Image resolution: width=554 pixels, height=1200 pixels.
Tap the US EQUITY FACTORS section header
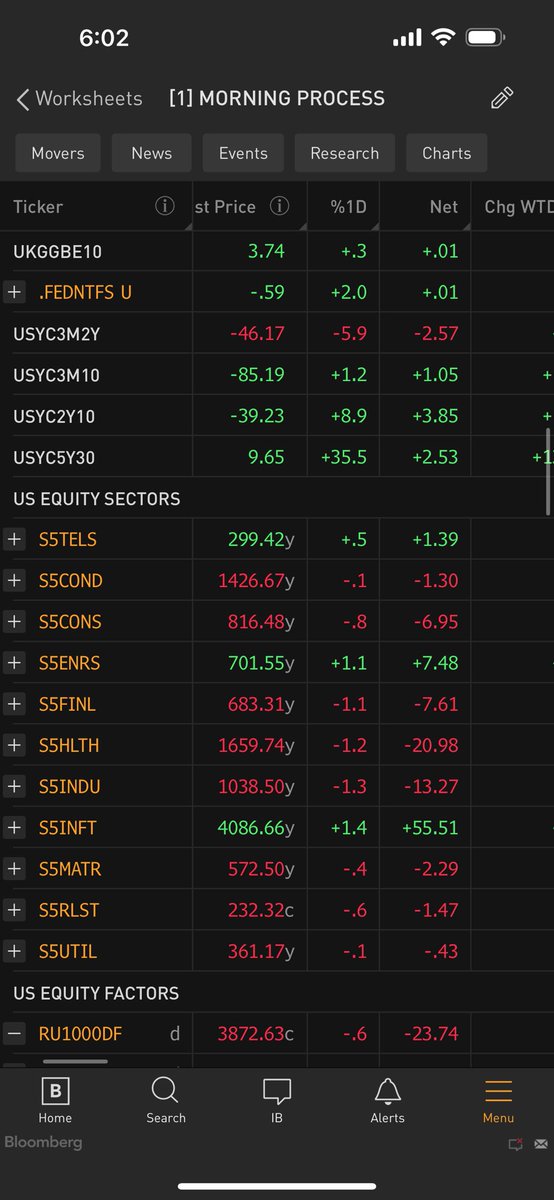[x=96, y=993]
